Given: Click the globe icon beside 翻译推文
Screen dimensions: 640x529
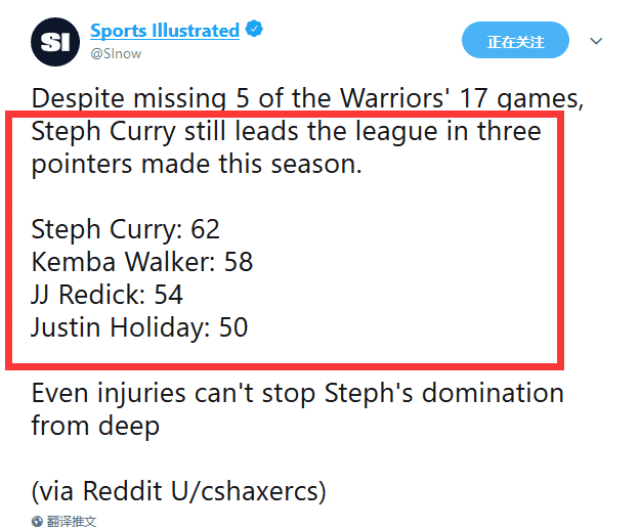Looking at the screenshot, I should pos(37,522).
